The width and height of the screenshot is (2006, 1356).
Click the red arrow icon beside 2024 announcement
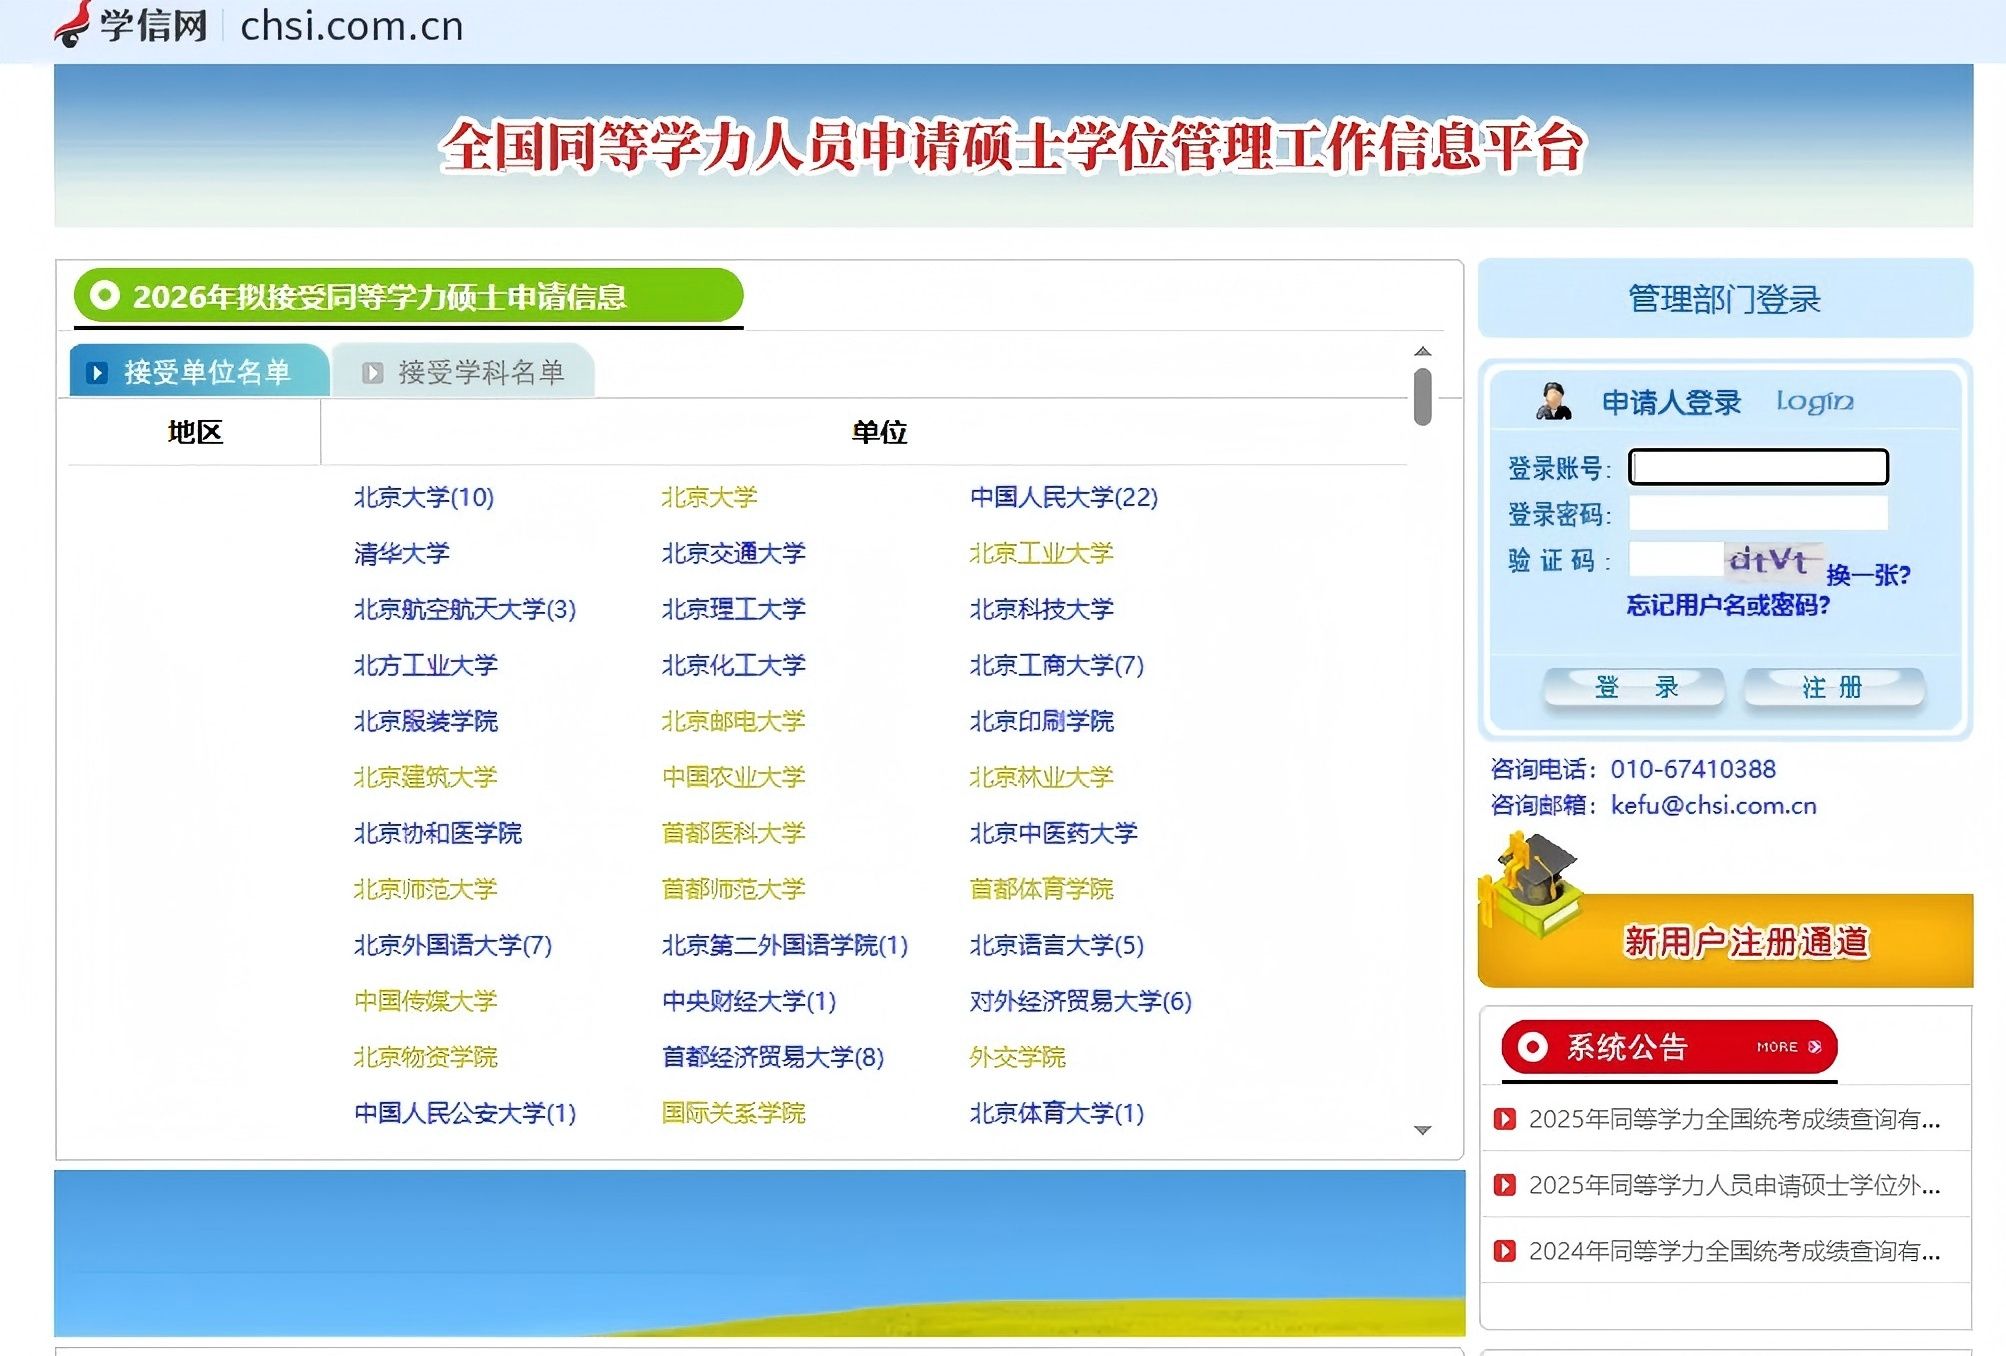point(1504,1251)
